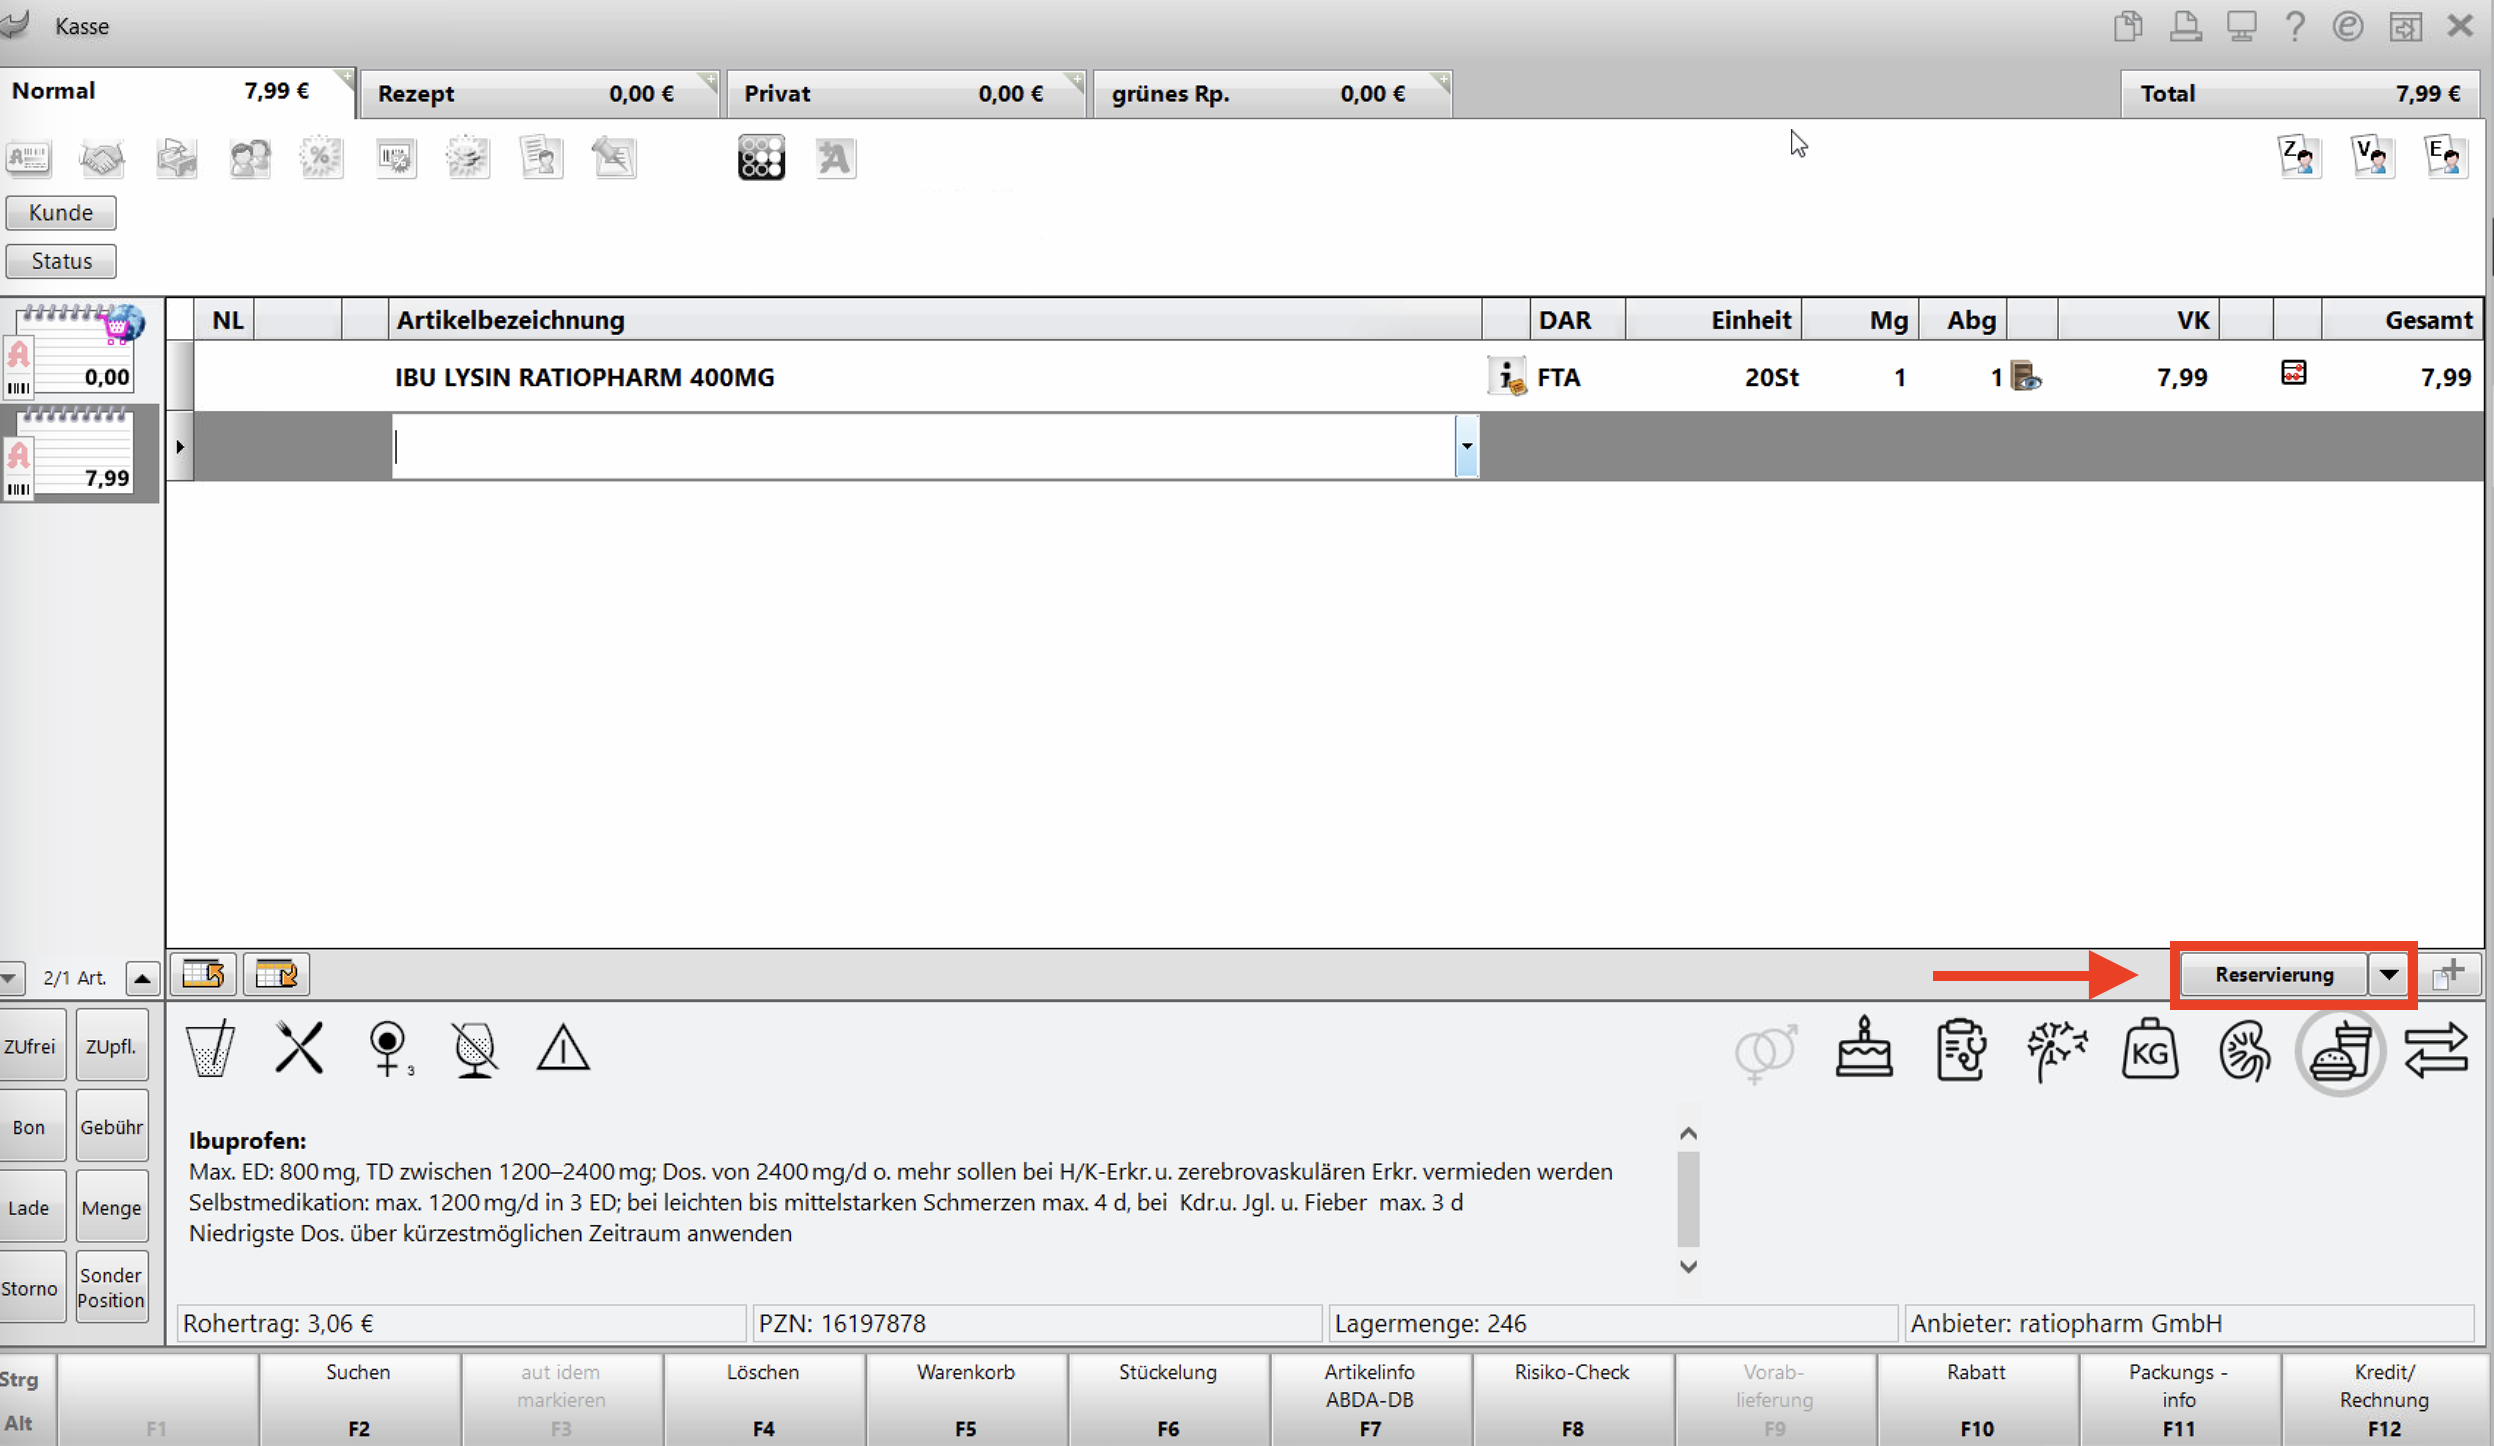The image size is (2494, 1446).
Task: Click the kidney function info icon
Action: (x=2244, y=1051)
